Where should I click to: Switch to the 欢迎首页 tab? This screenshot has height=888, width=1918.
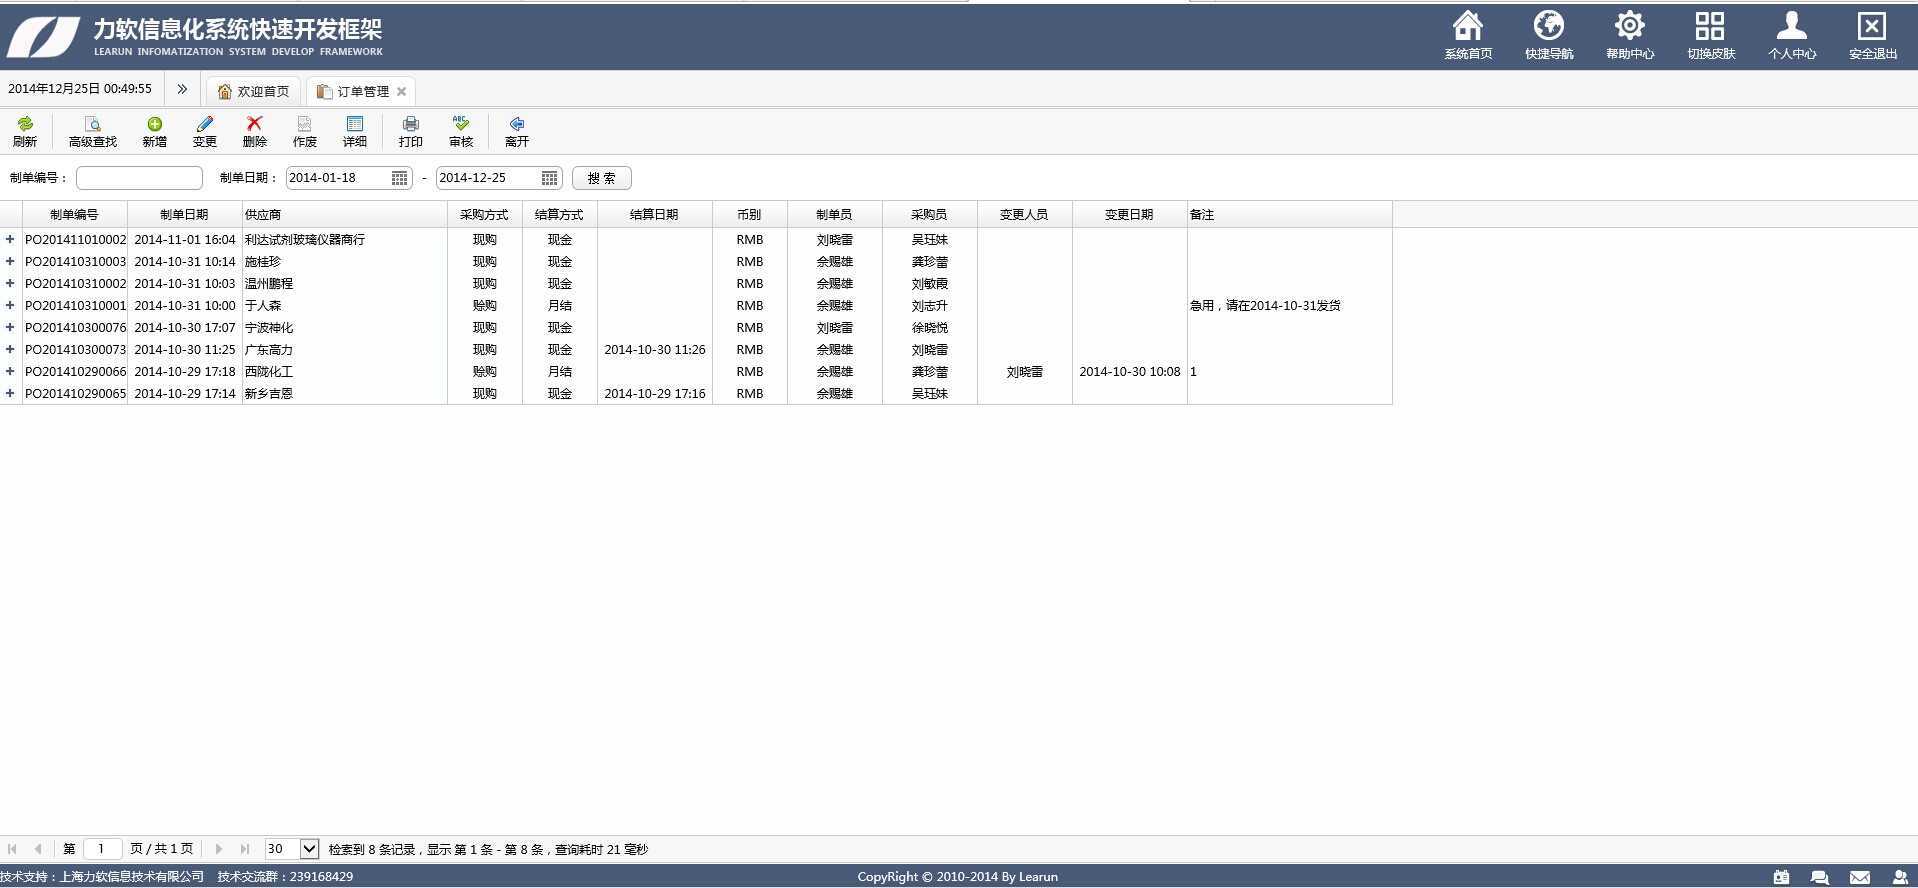click(x=253, y=91)
